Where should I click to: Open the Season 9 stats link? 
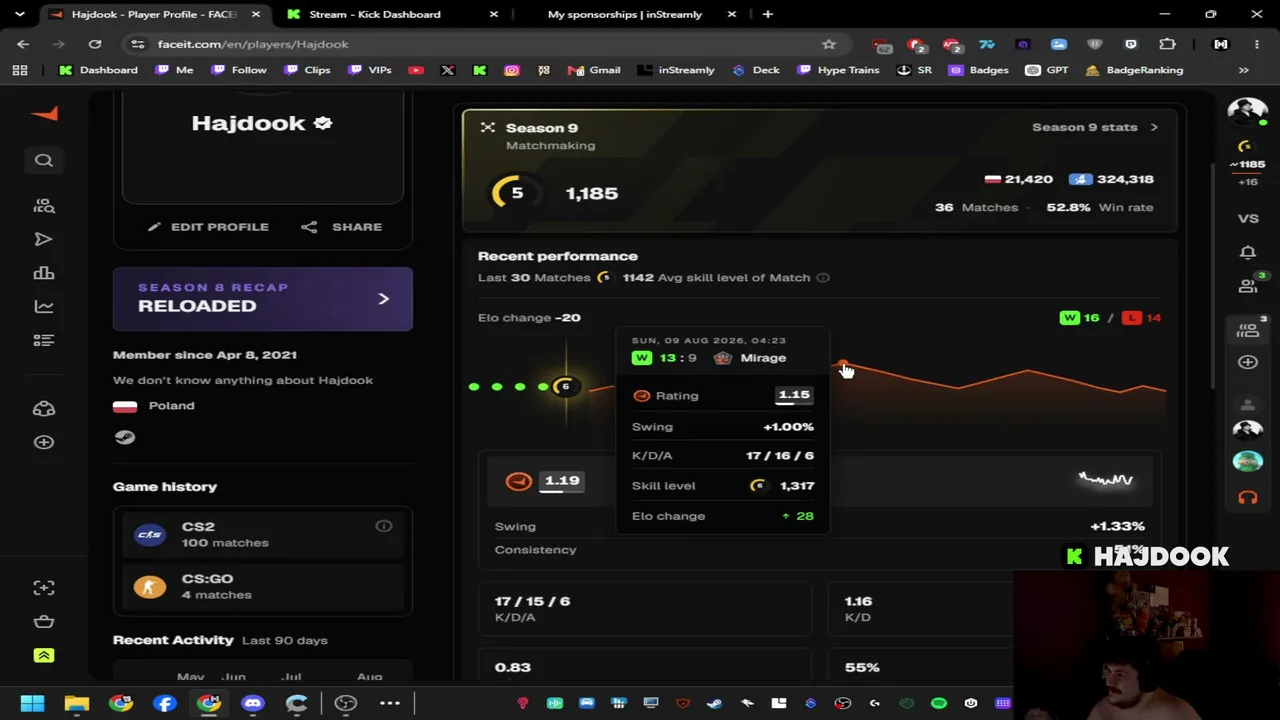coord(1095,127)
